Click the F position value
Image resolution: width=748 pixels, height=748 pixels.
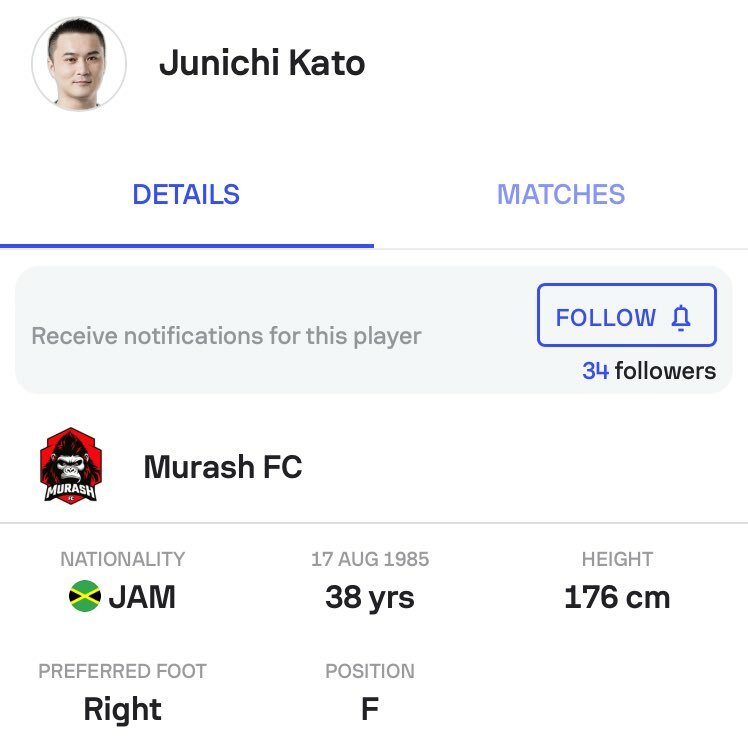pos(370,709)
